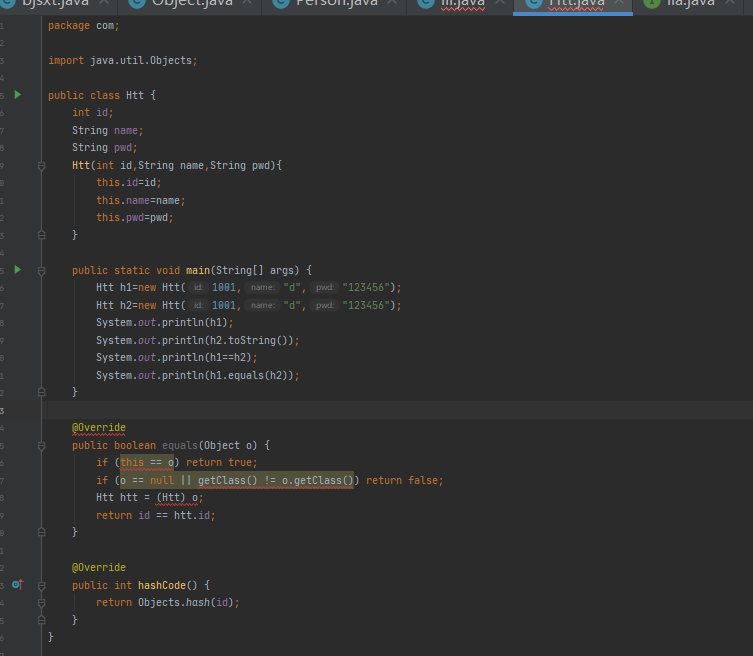Click 'main' in the main method signature
Screen dimensions: 753x656
[198, 270]
